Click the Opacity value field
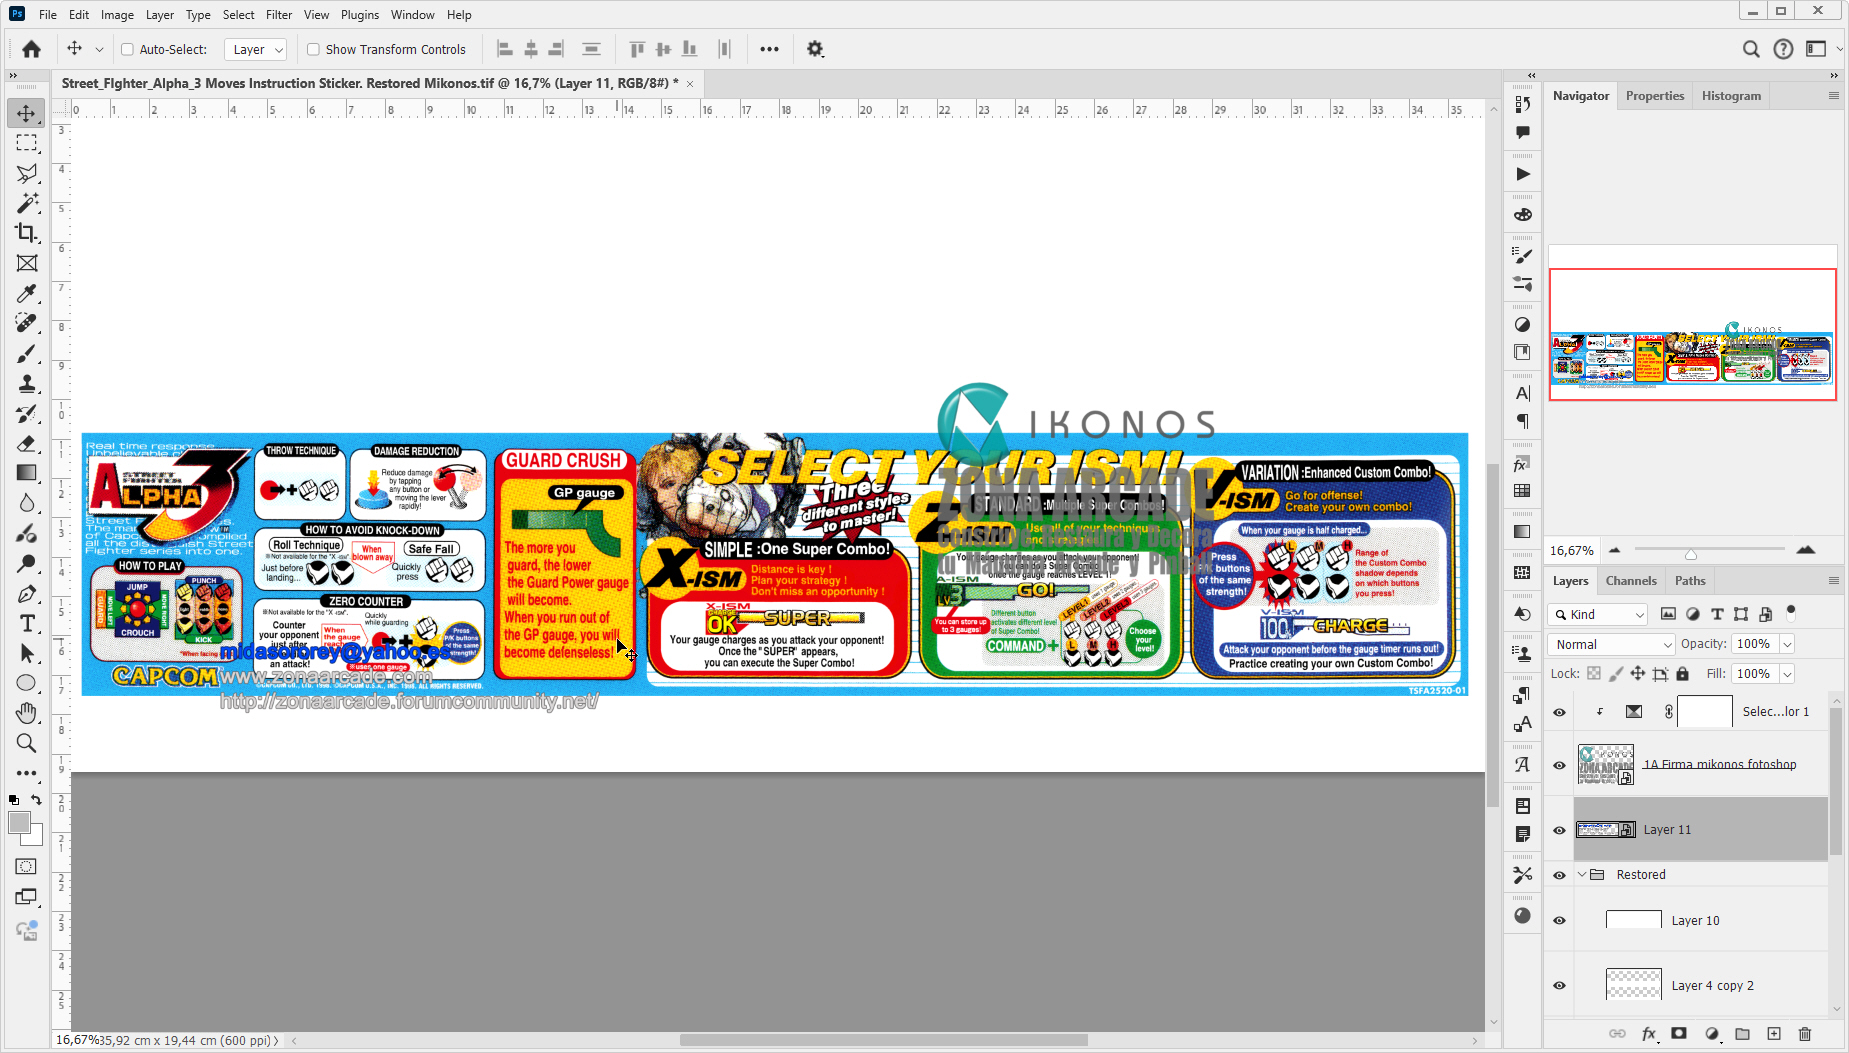The height and width of the screenshot is (1053, 1849). [1755, 645]
